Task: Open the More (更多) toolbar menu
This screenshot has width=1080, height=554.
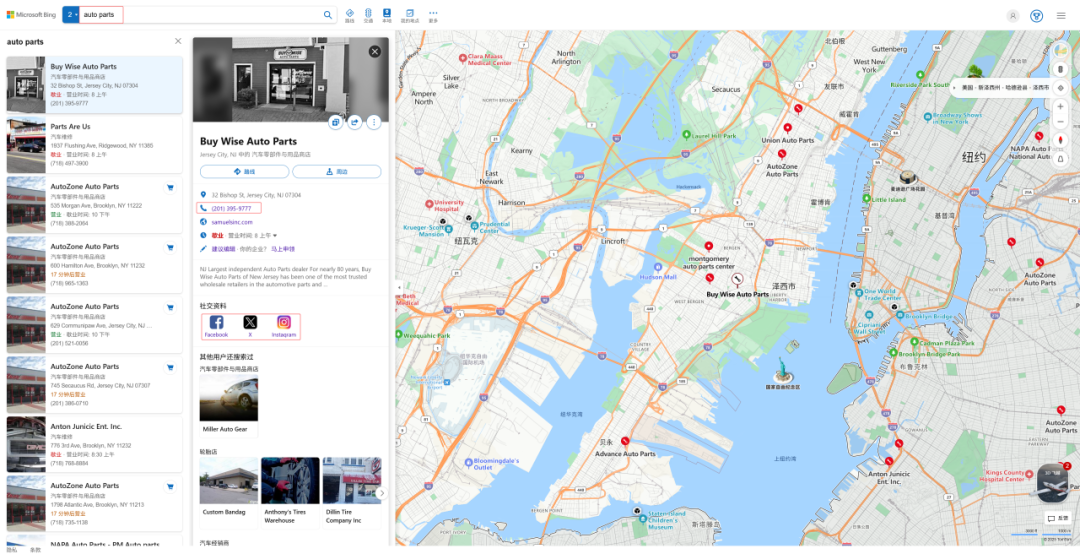Action: point(433,15)
